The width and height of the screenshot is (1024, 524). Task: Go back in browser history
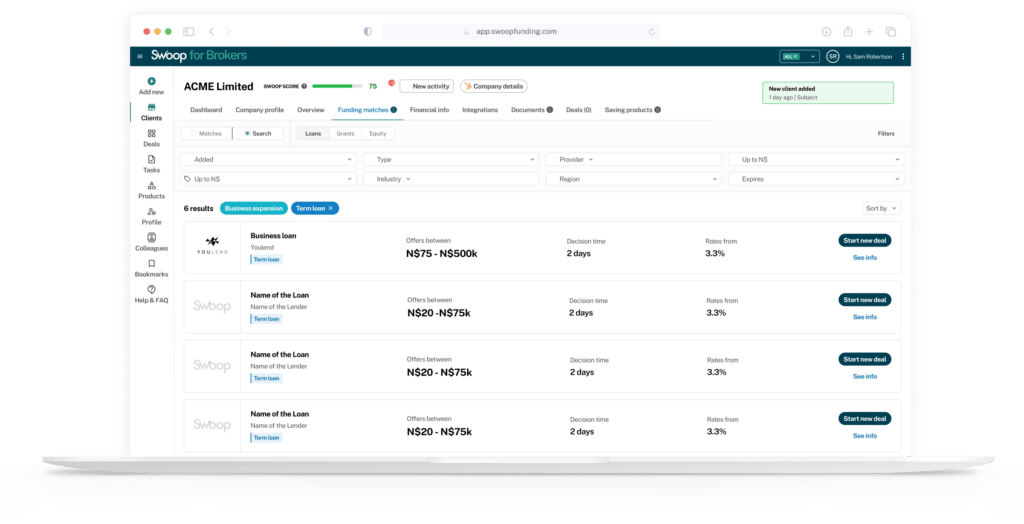coord(212,31)
